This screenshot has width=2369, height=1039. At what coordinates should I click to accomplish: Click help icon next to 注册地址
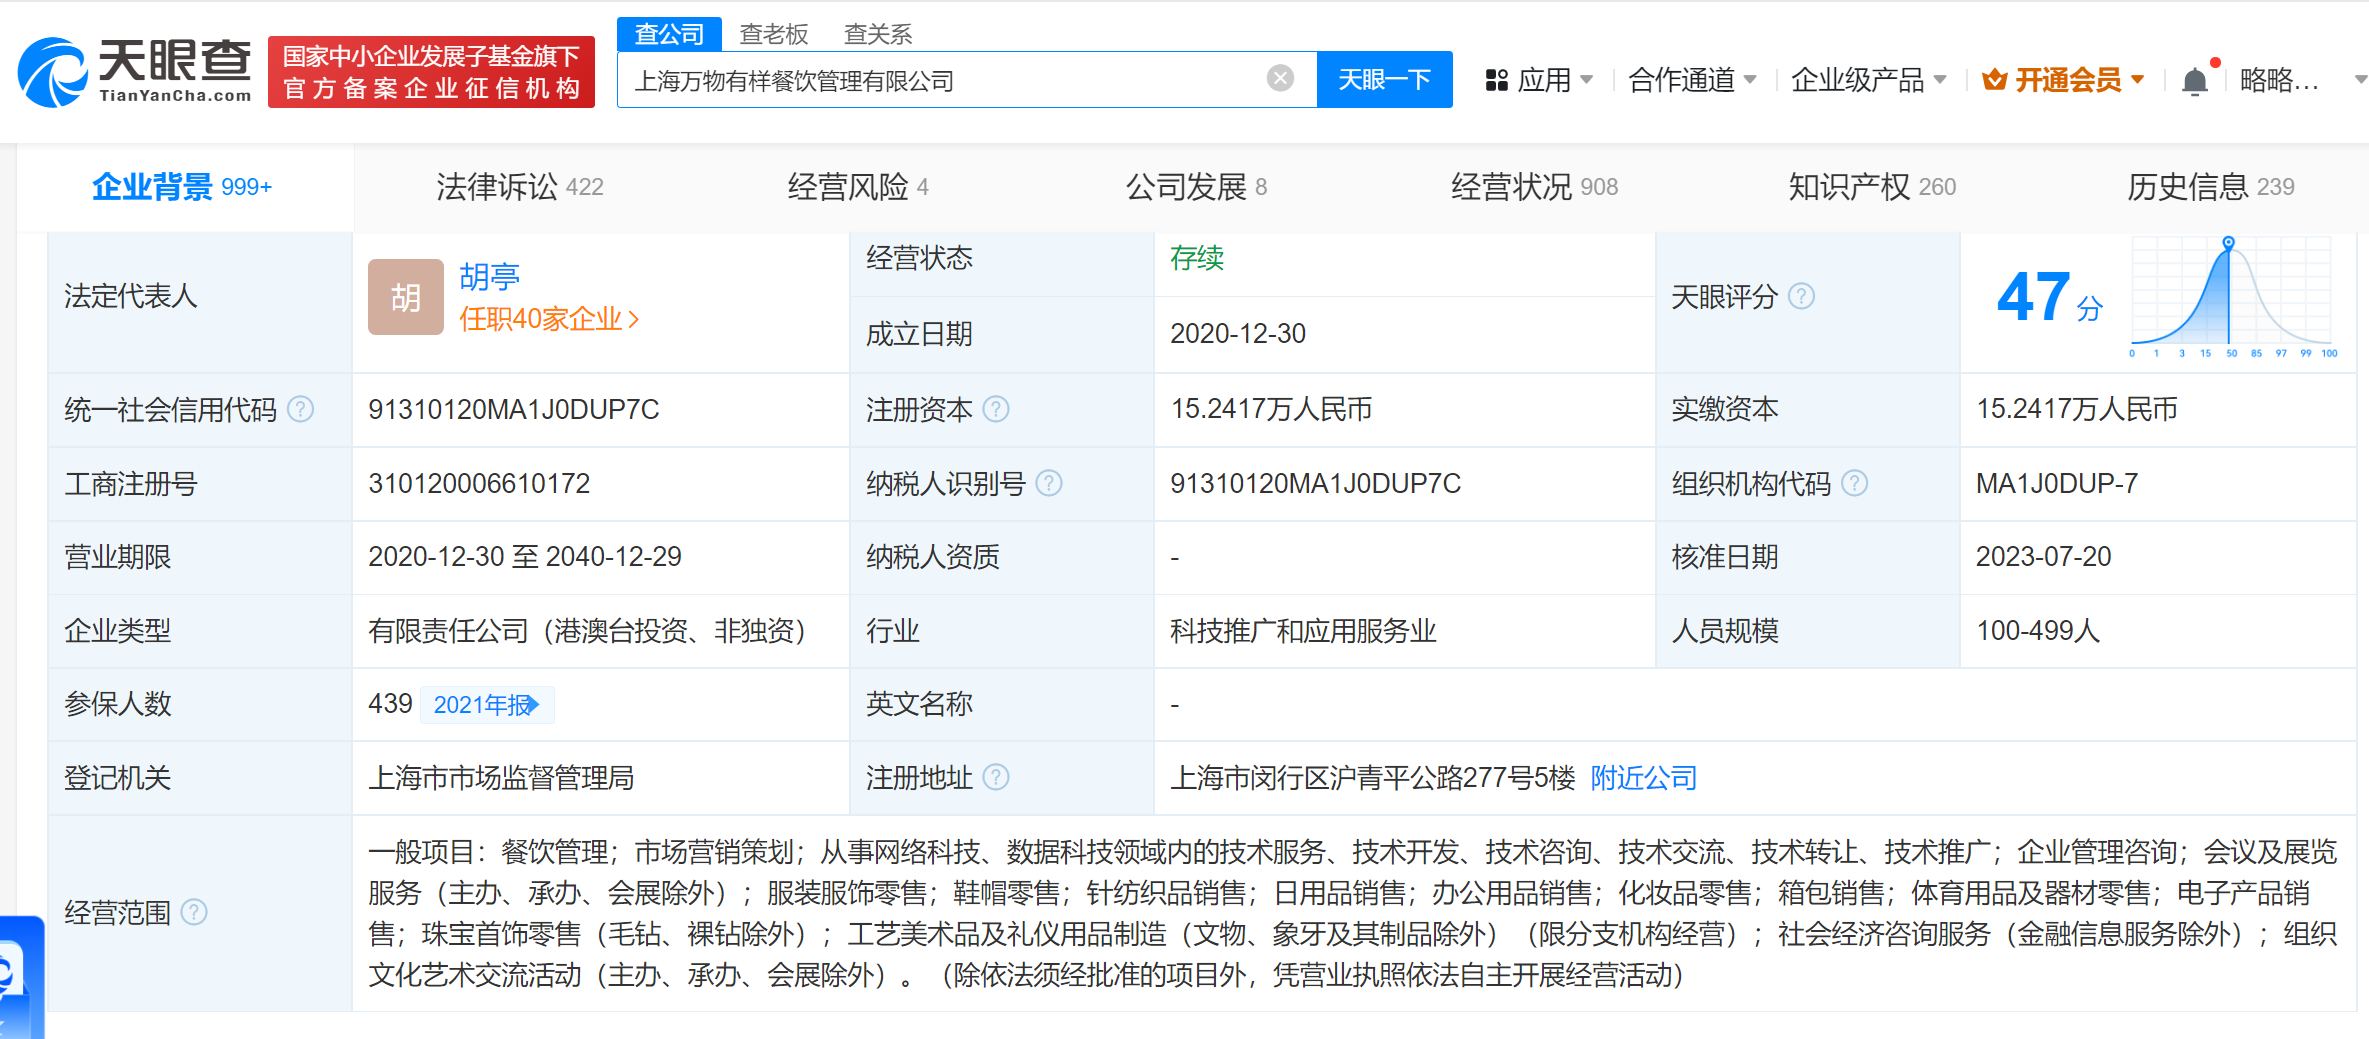tap(996, 777)
